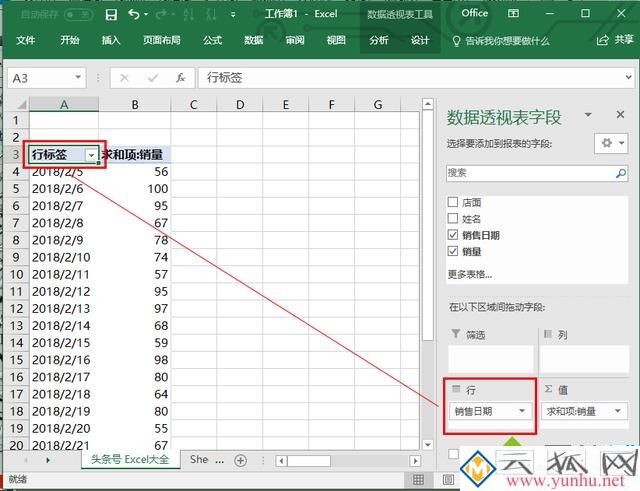The height and width of the screenshot is (491, 640).
Task: Click the select-all corner of the grid
Action: 17,104
